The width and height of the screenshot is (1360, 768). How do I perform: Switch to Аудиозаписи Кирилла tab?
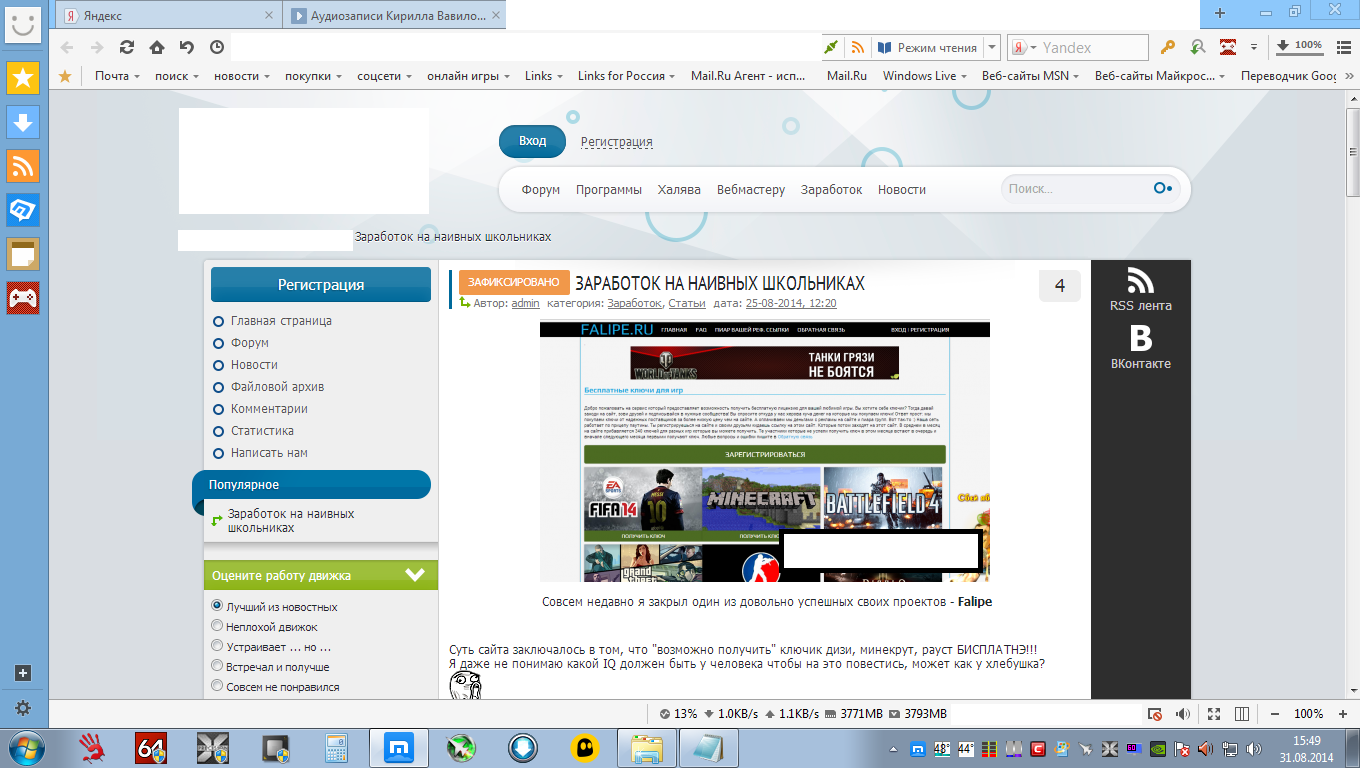tap(397, 15)
